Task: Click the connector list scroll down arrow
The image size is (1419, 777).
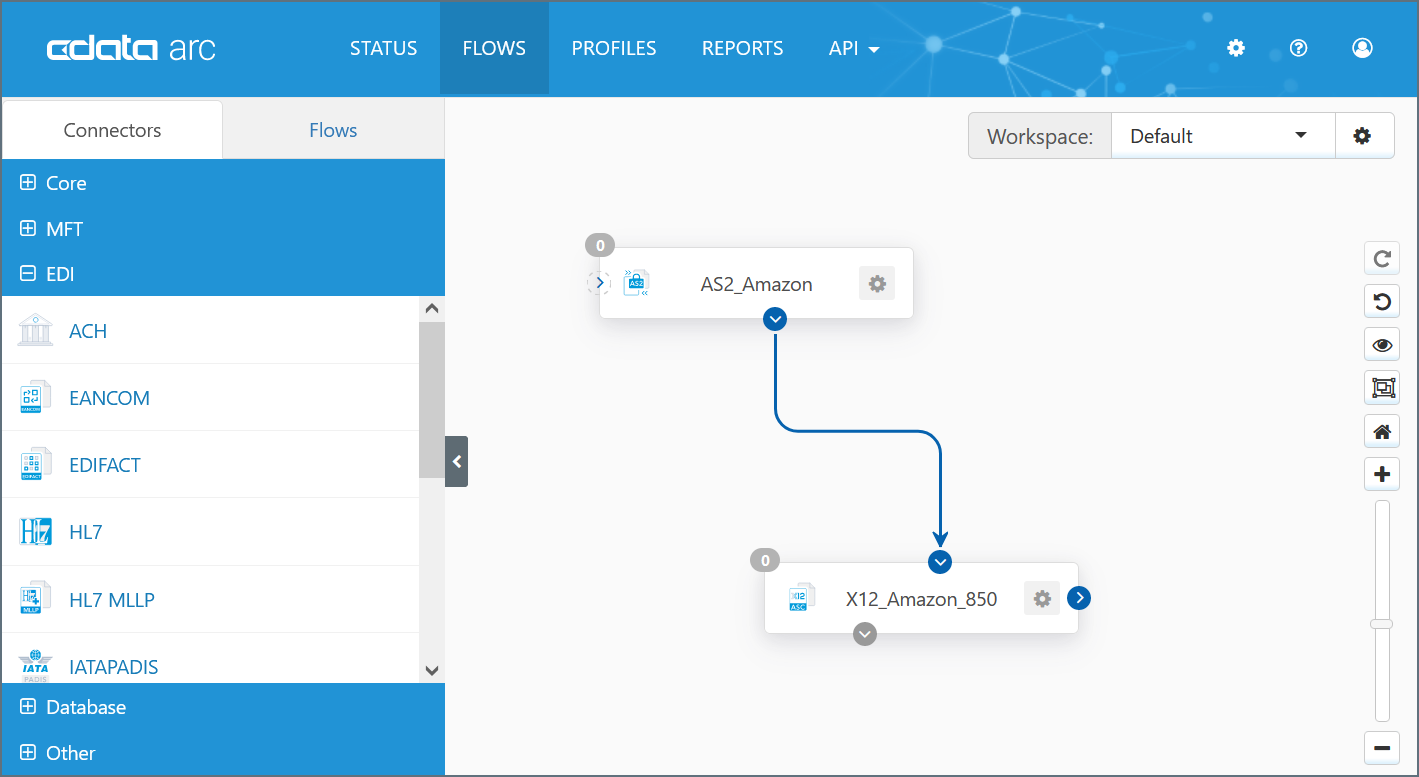Action: coord(432,671)
